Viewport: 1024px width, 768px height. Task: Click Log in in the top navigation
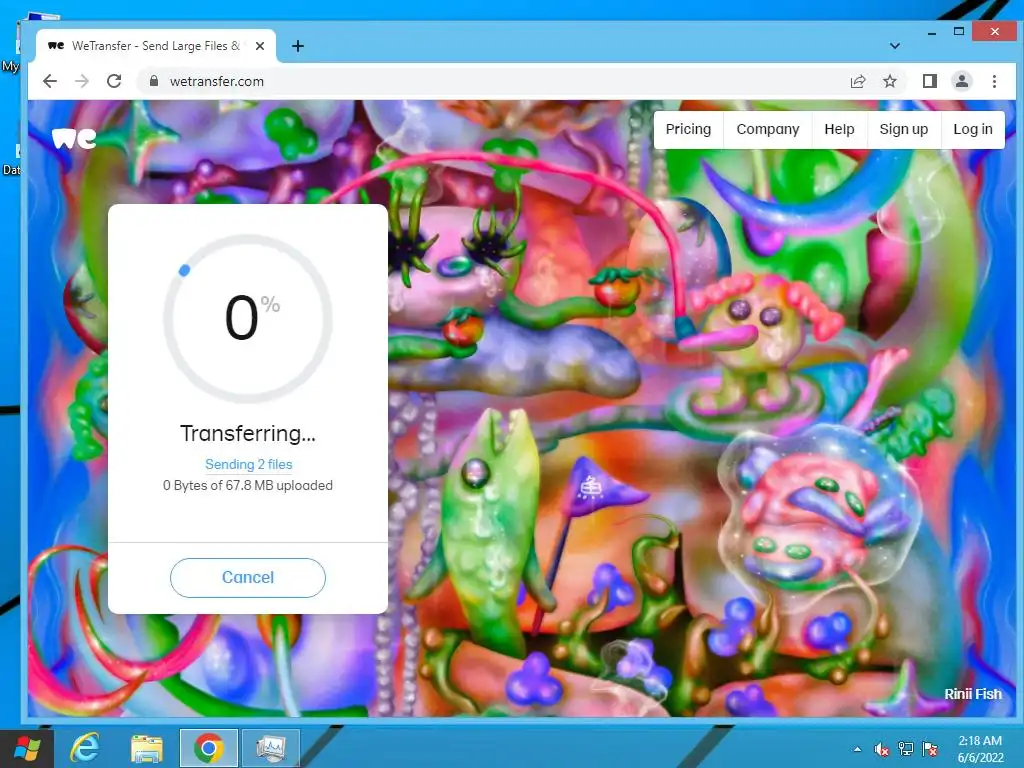pos(973,129)
